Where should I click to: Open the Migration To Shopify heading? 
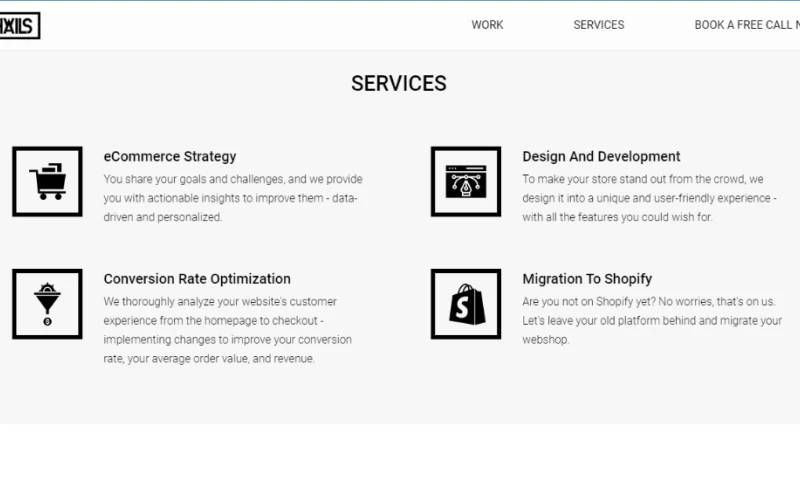click(x=587, y=279)
